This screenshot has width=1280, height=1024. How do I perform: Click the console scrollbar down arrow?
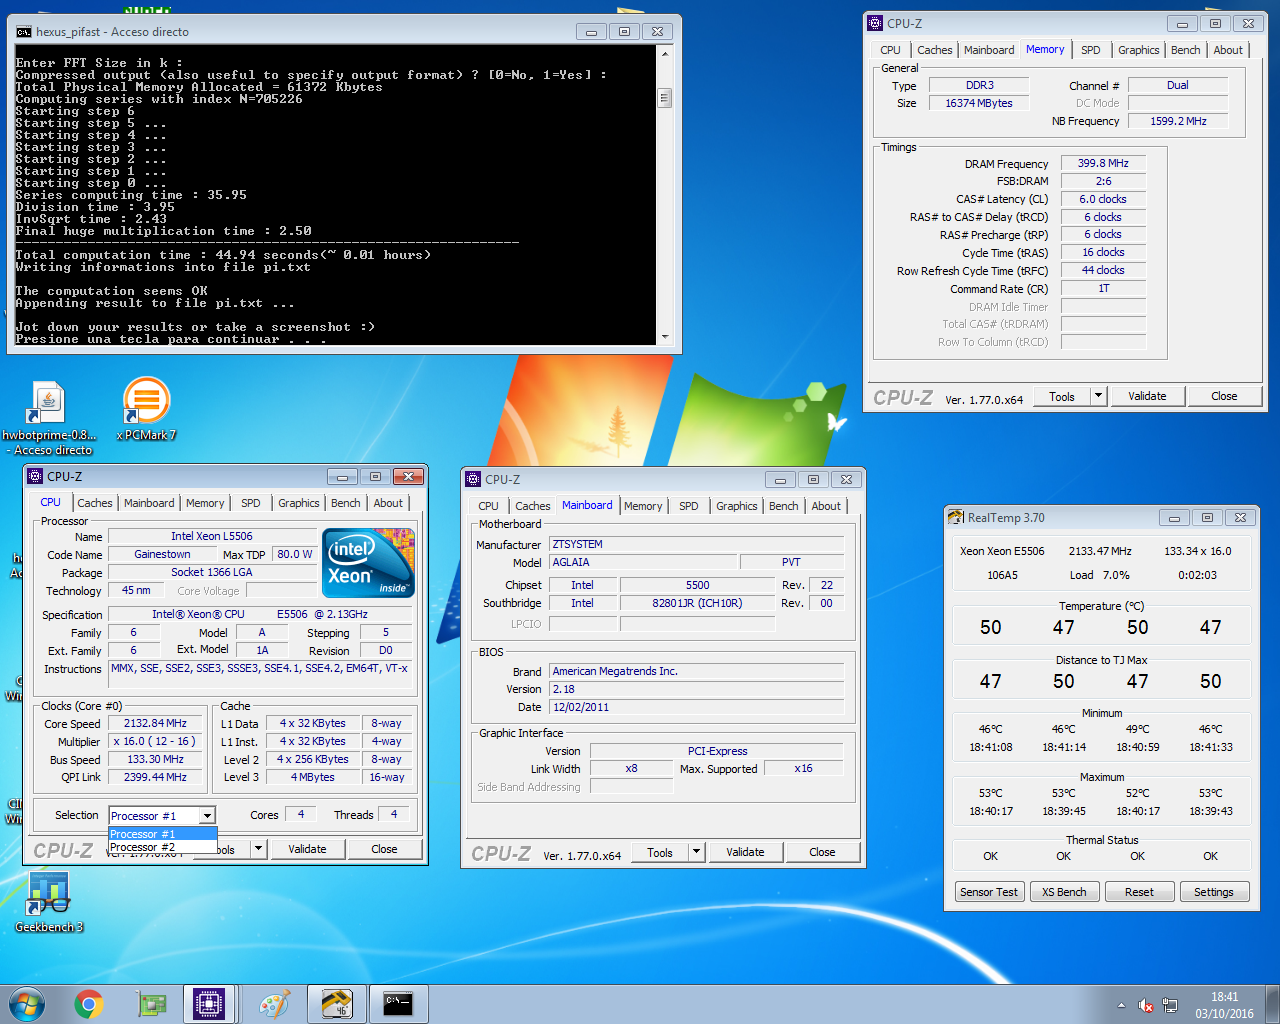[665, 337]
